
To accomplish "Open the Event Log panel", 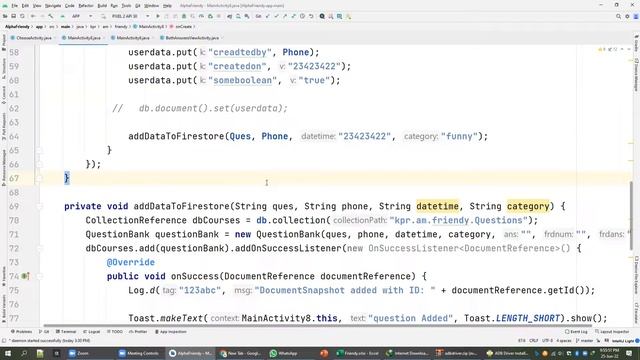I will tap(576, 332).
